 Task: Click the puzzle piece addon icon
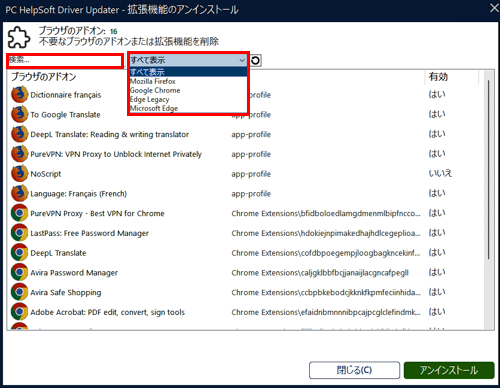coord(19,37)
